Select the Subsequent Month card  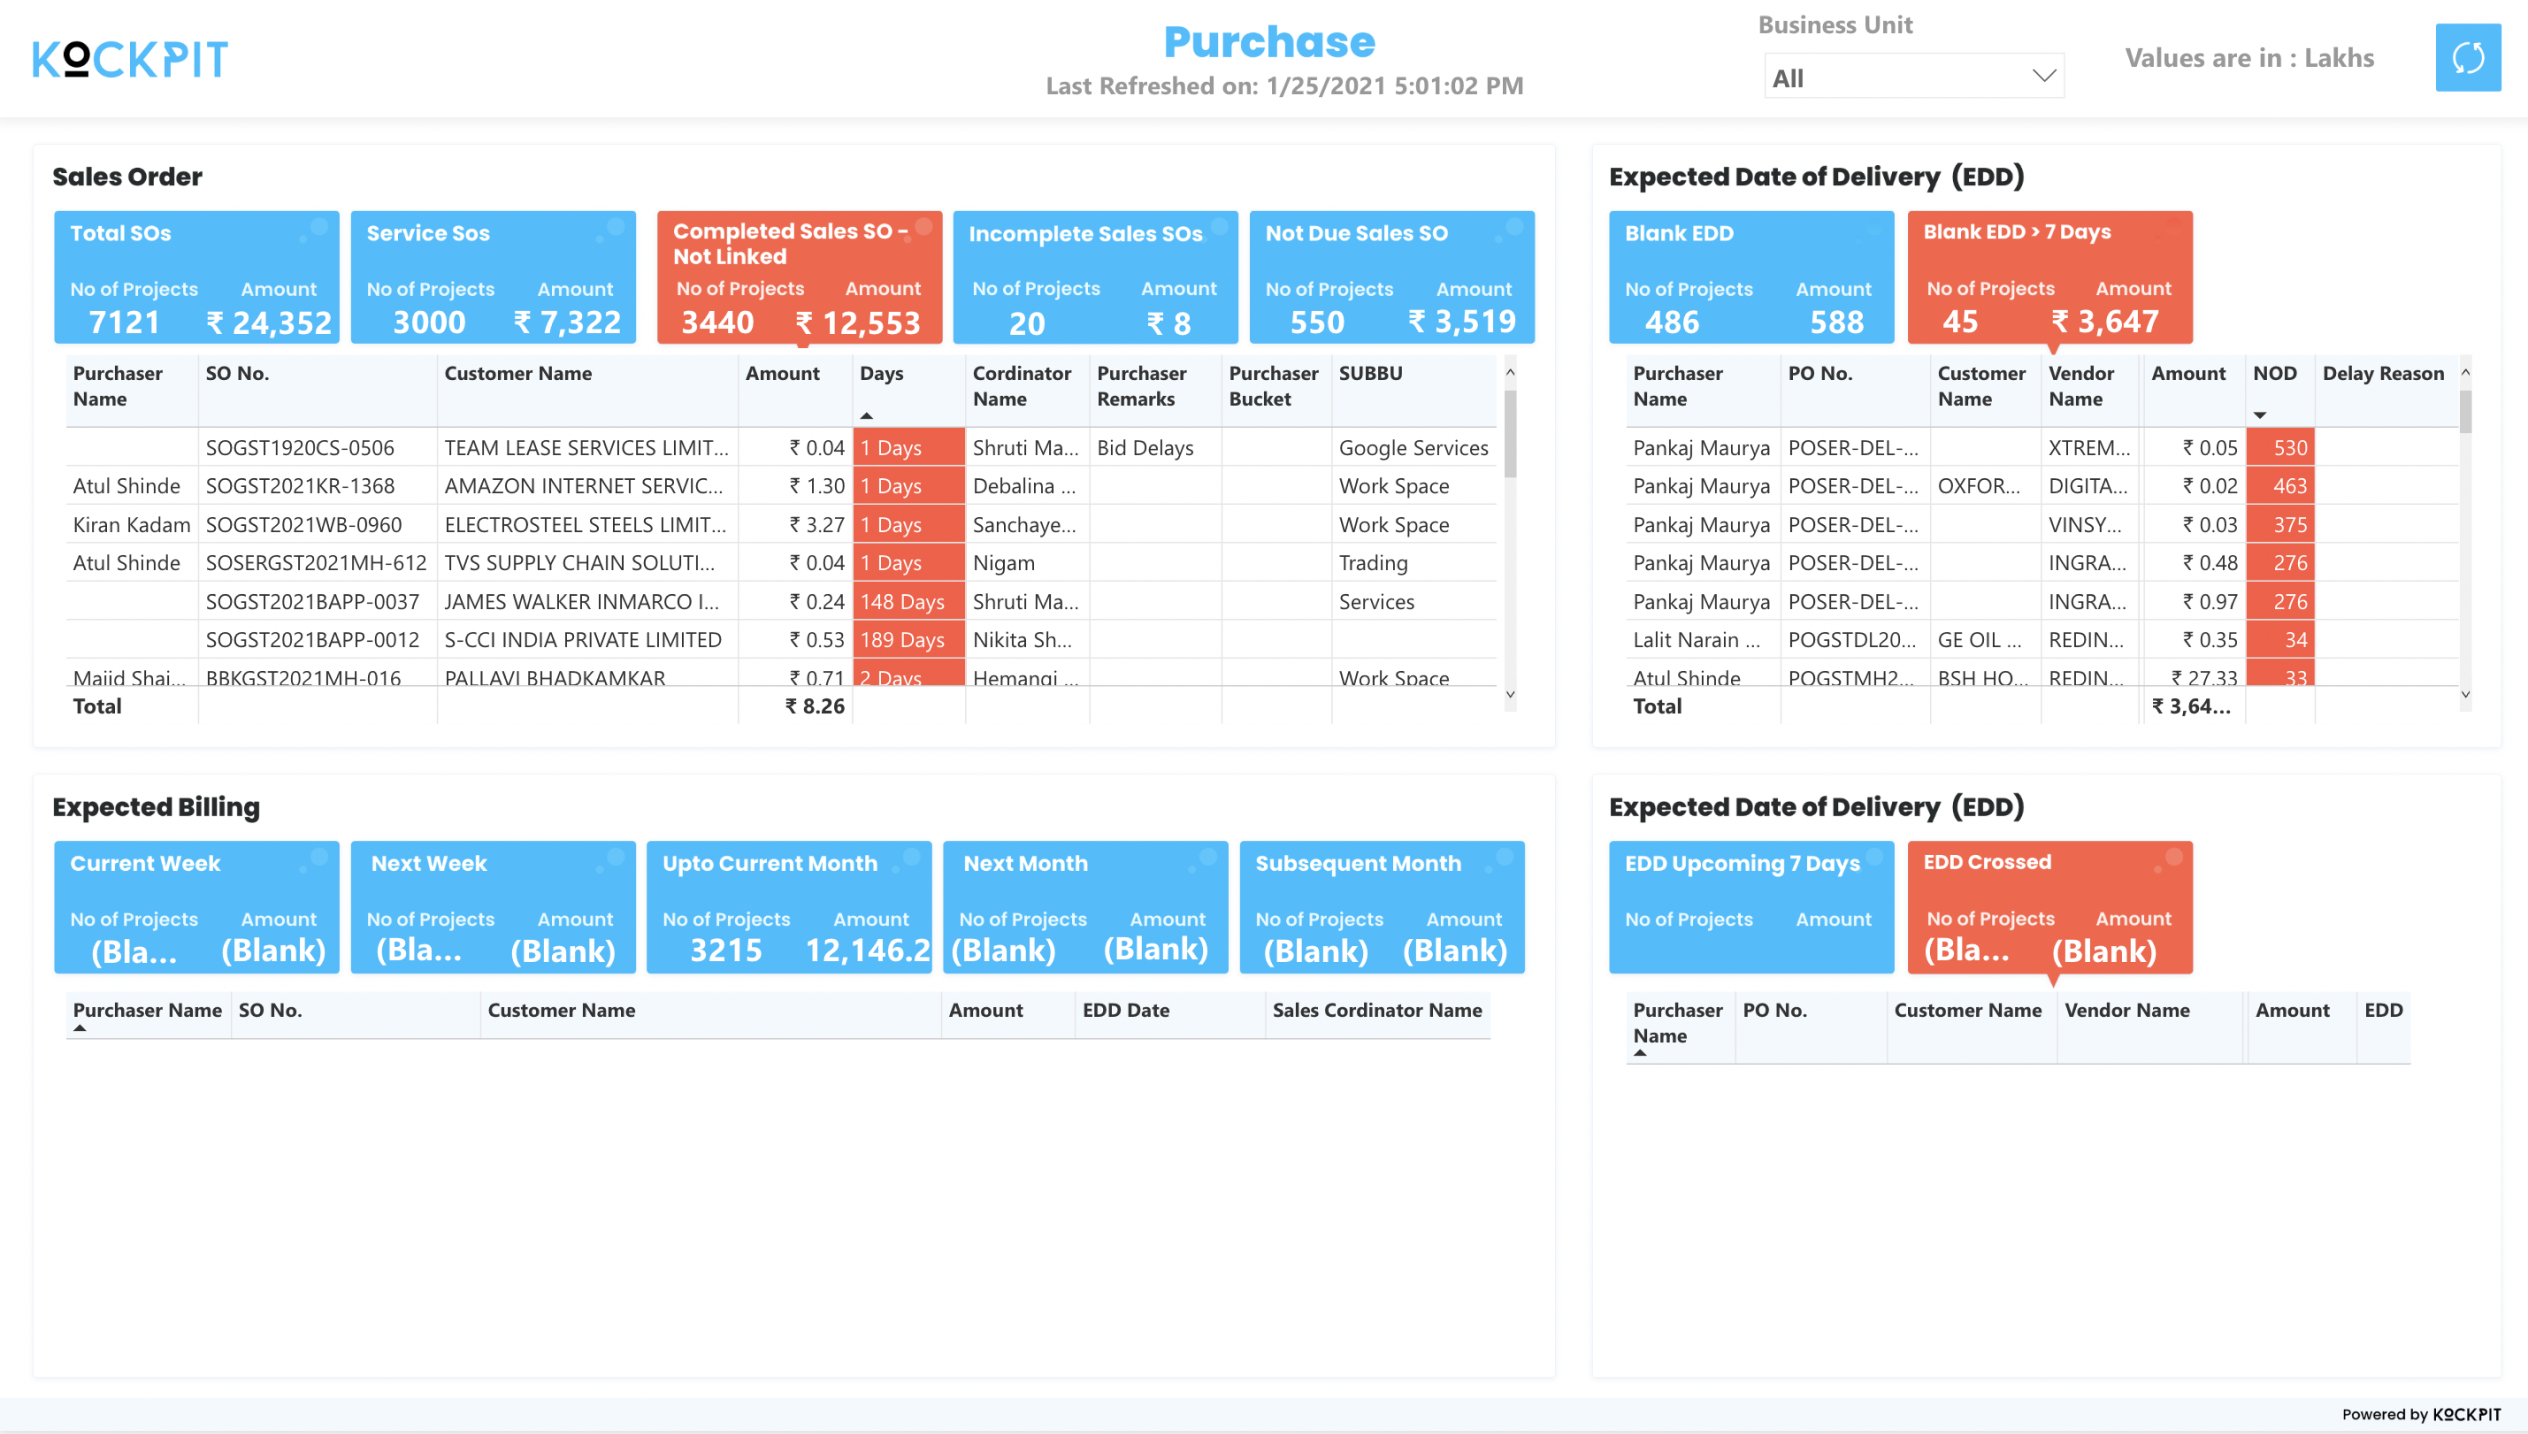1382,907
